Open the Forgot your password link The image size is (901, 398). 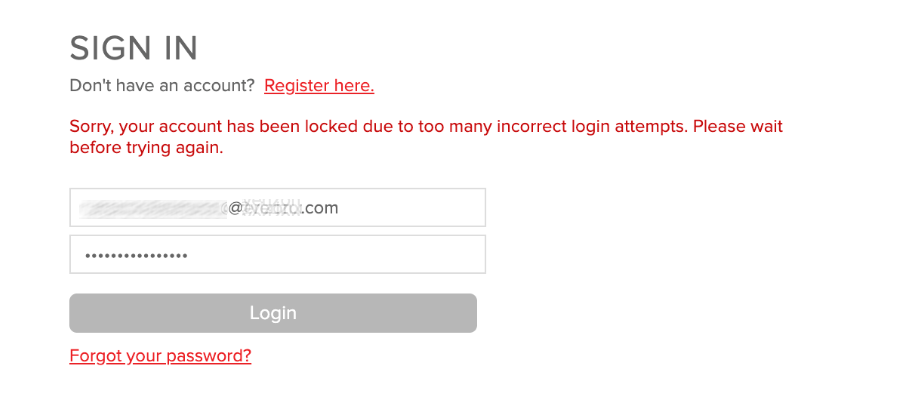coord(160,356)
